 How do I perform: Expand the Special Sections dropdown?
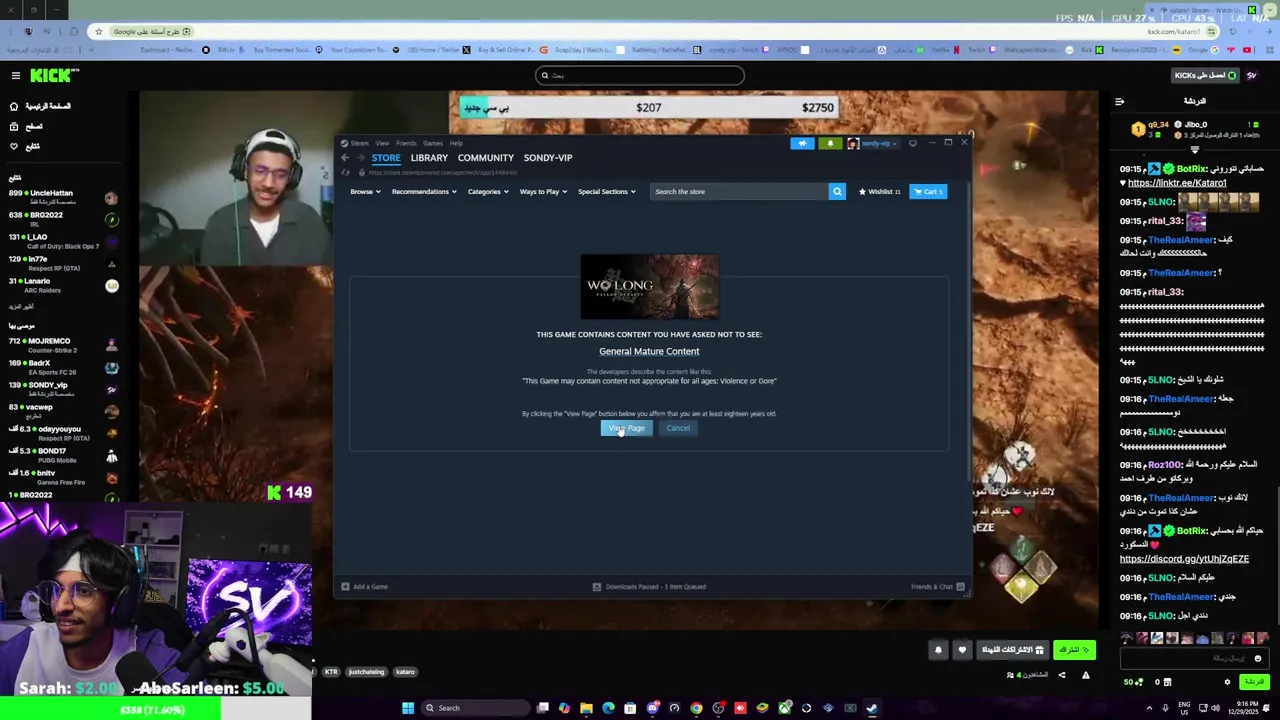(x=606, y=192)
